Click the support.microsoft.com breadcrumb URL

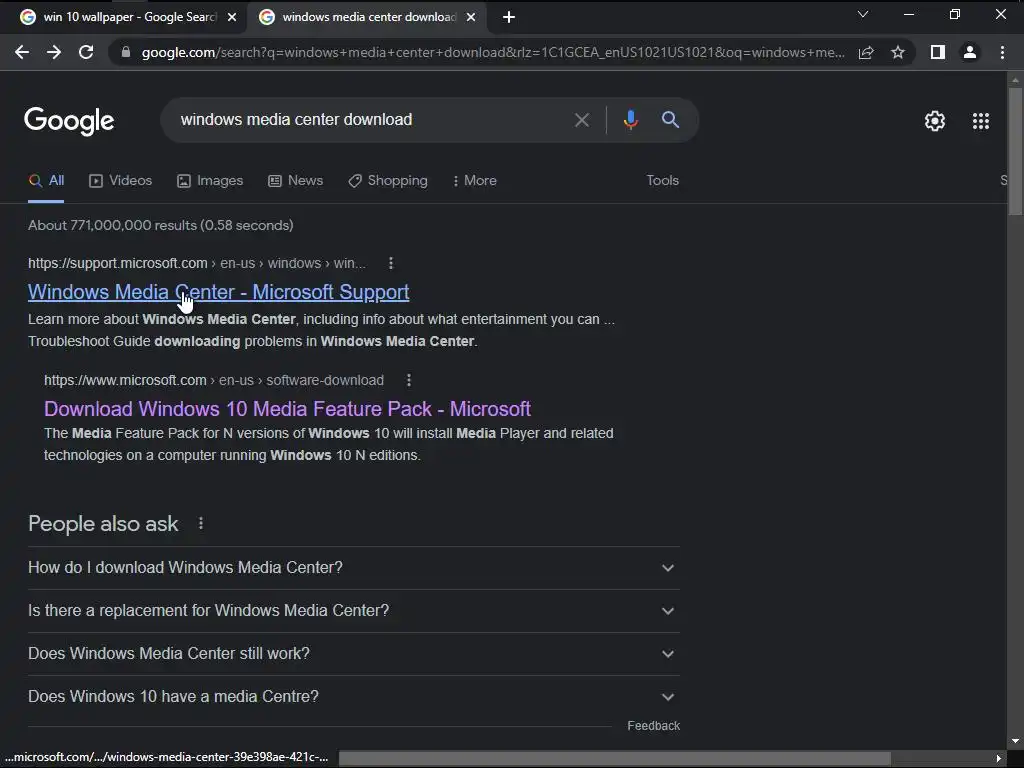coord(197,263)
